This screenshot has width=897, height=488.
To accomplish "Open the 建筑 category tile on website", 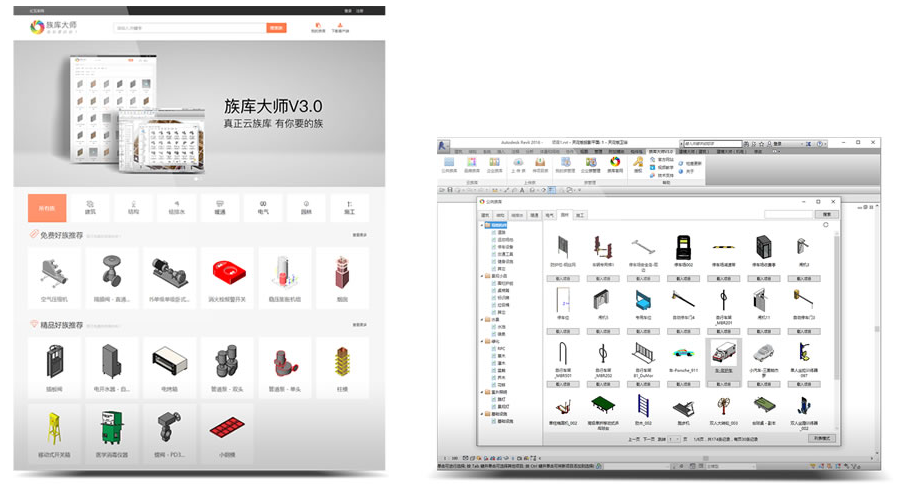I will click(90, 208).
